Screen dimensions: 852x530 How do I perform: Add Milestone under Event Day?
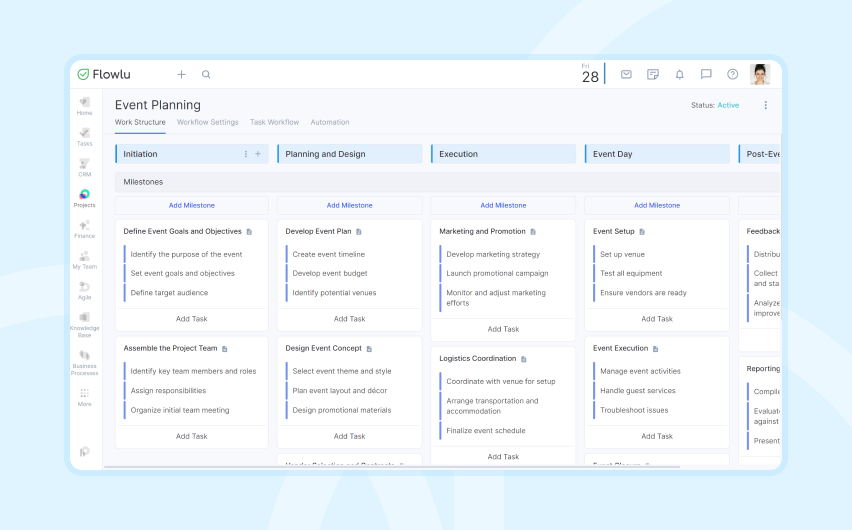click(x=657, y=205)
